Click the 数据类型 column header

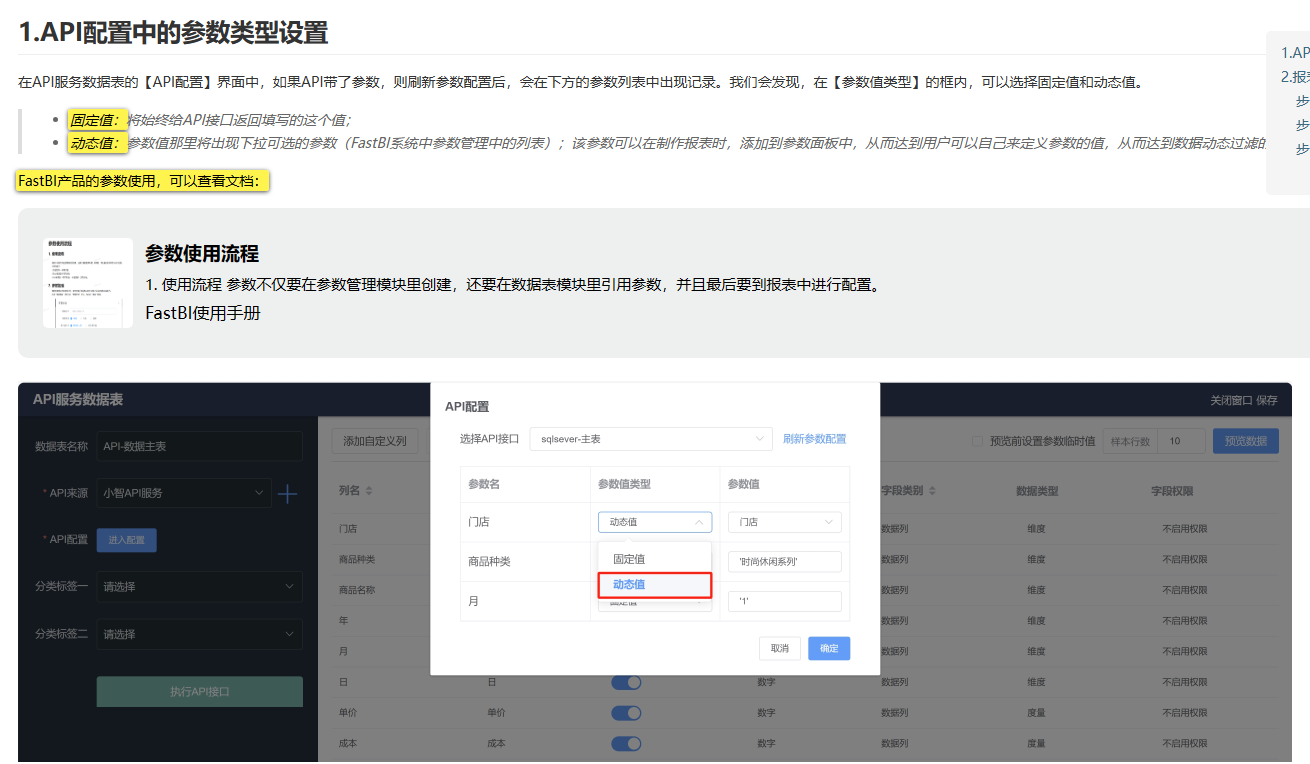point(1037,491)
